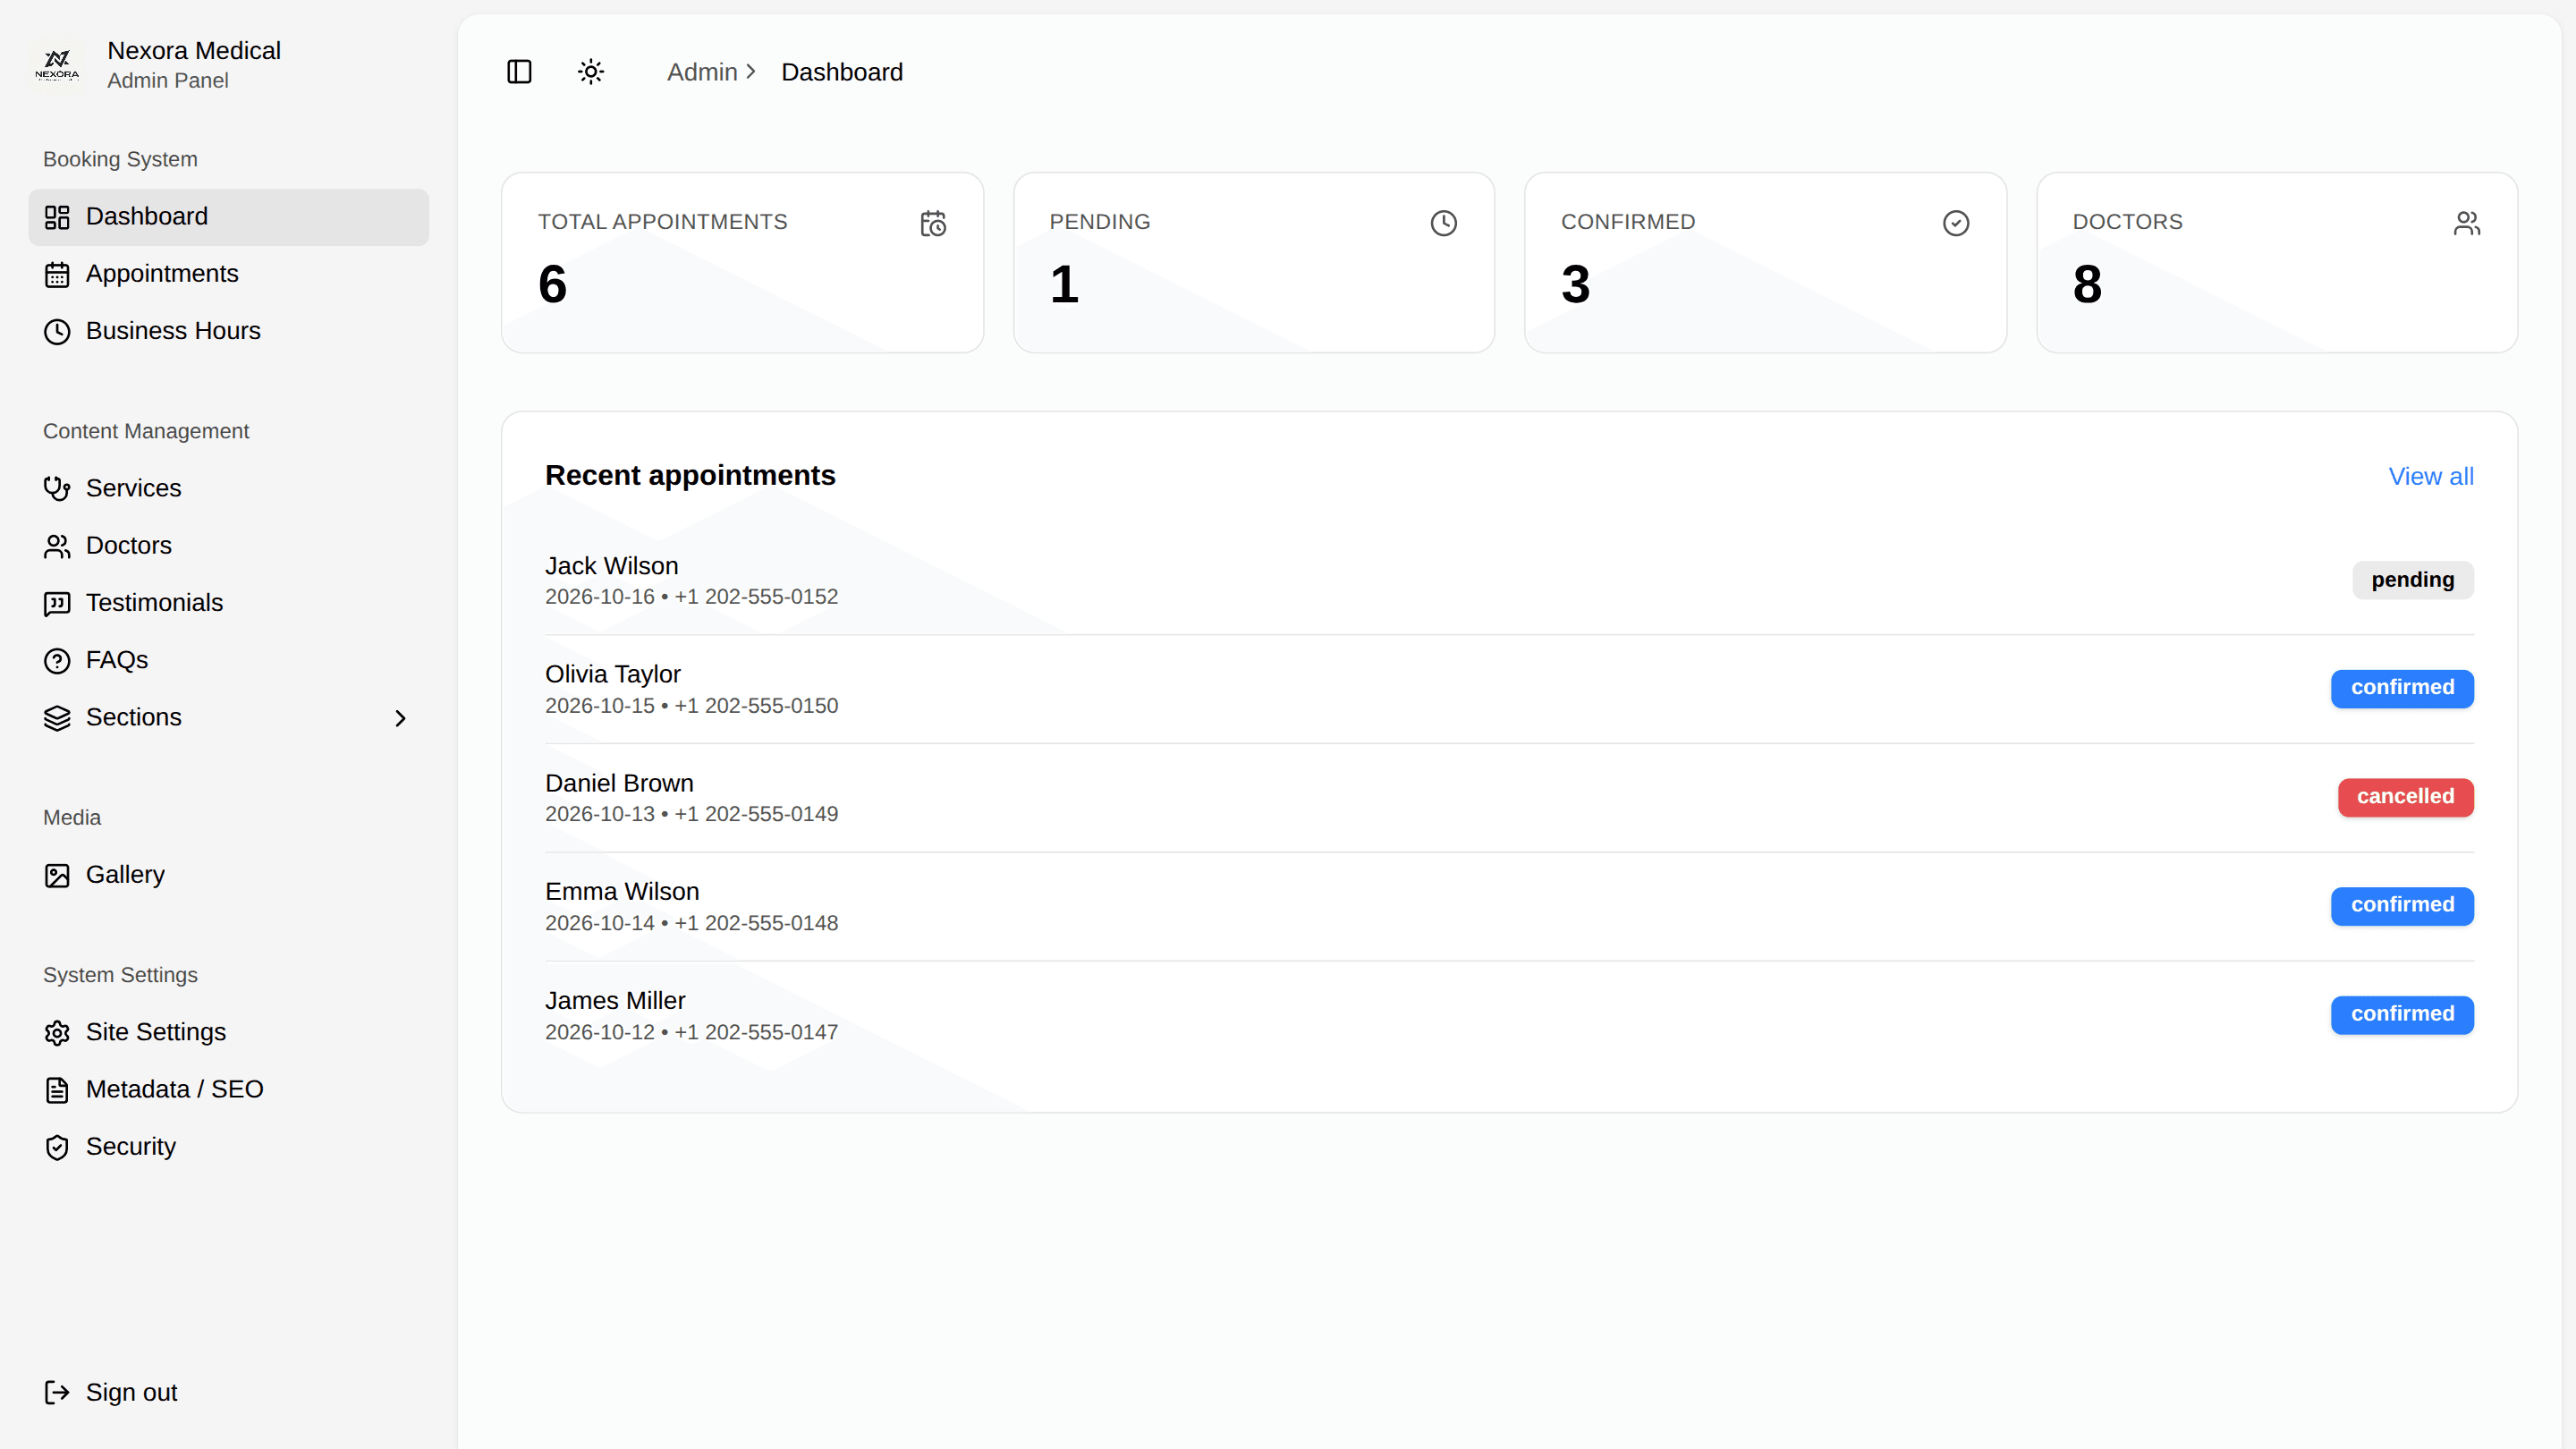This screenshot has width=2576, height=1449.
Task: Open the Dashboard menu item
Action: click(229, 217)
